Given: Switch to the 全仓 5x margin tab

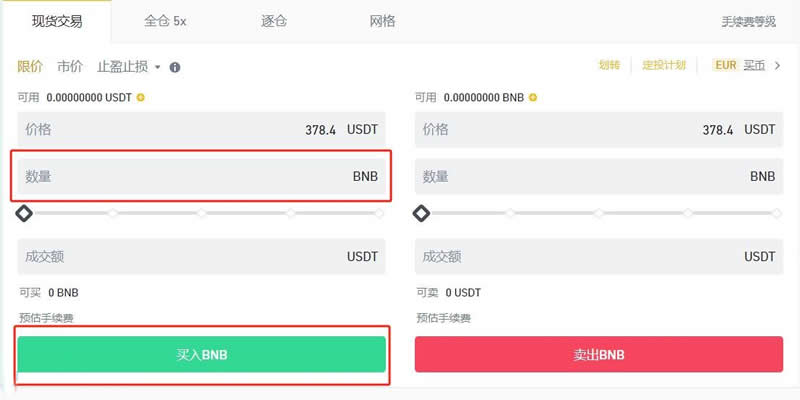Looking at the screenshot, I should point(167,21).
